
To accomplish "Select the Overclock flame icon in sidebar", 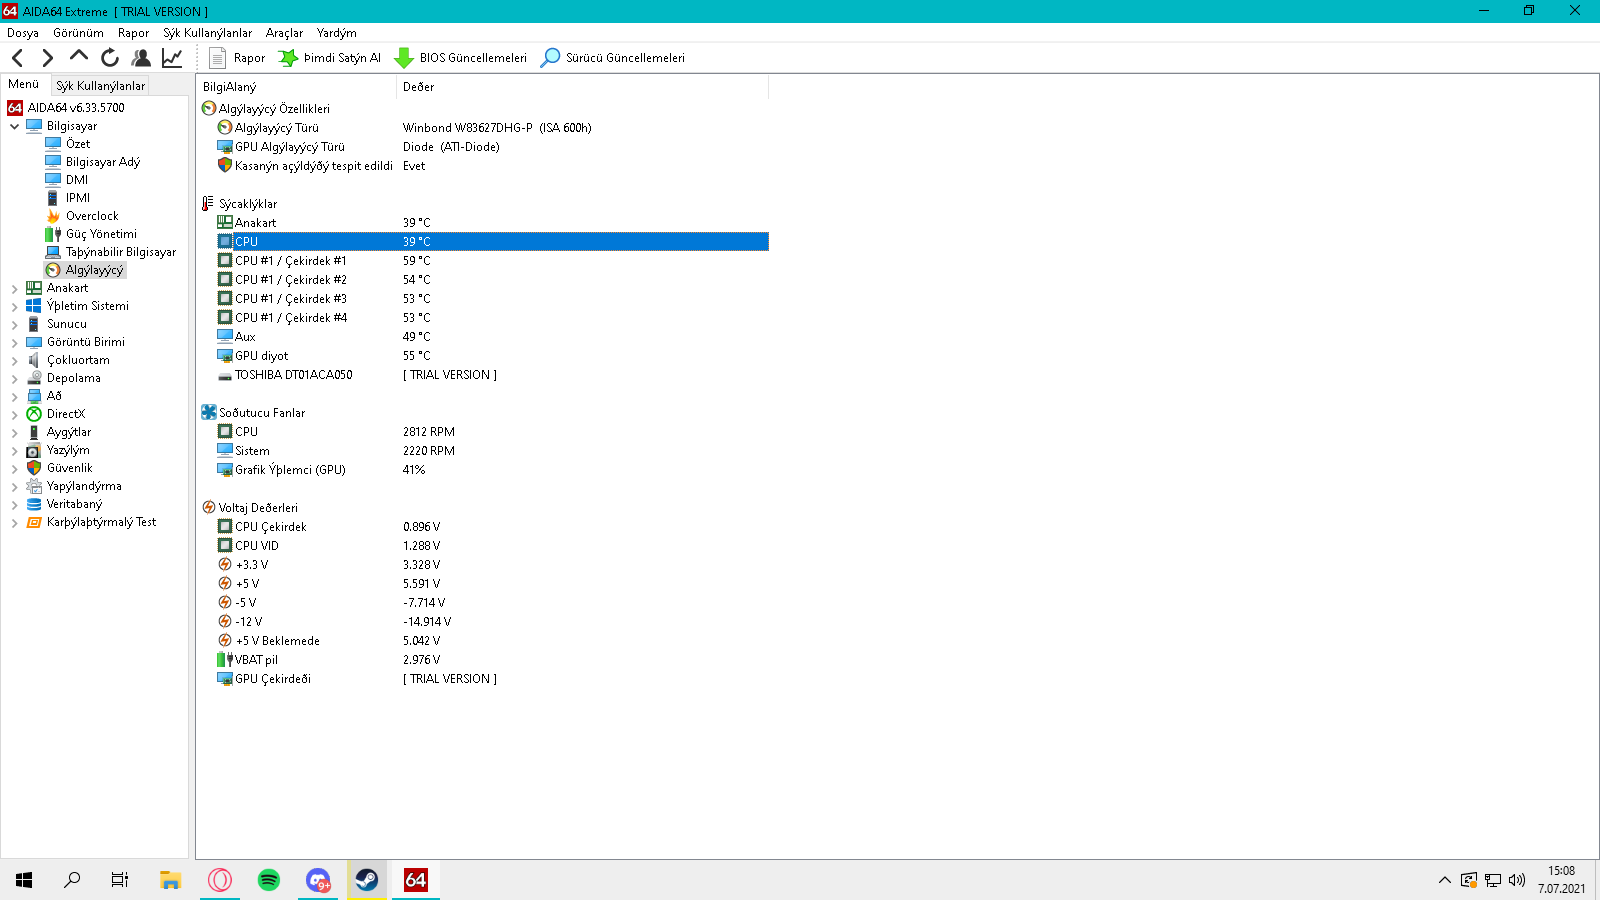I will coord(52,215).
